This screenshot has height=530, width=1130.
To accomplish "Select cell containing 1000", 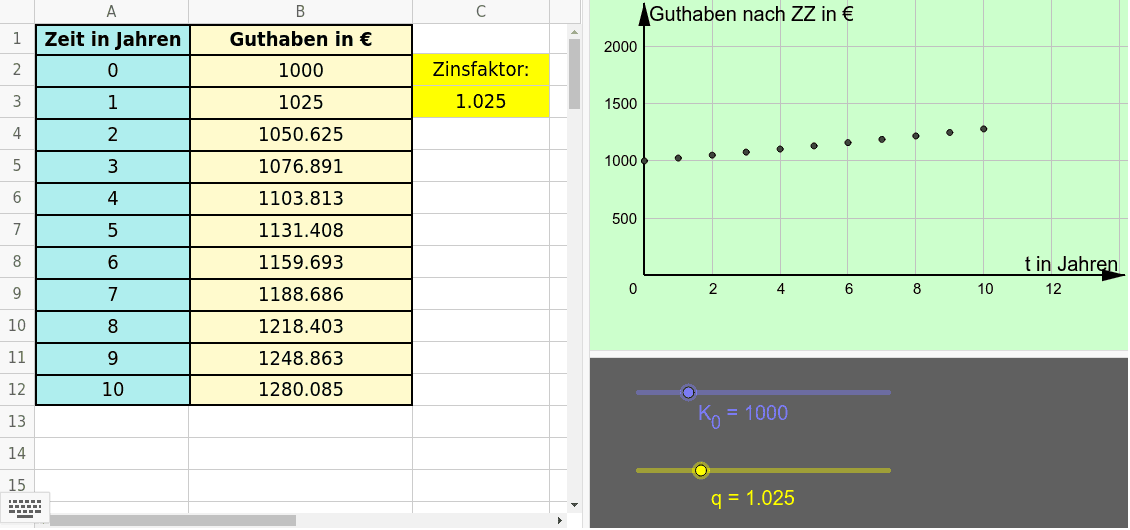I will 301,70.
